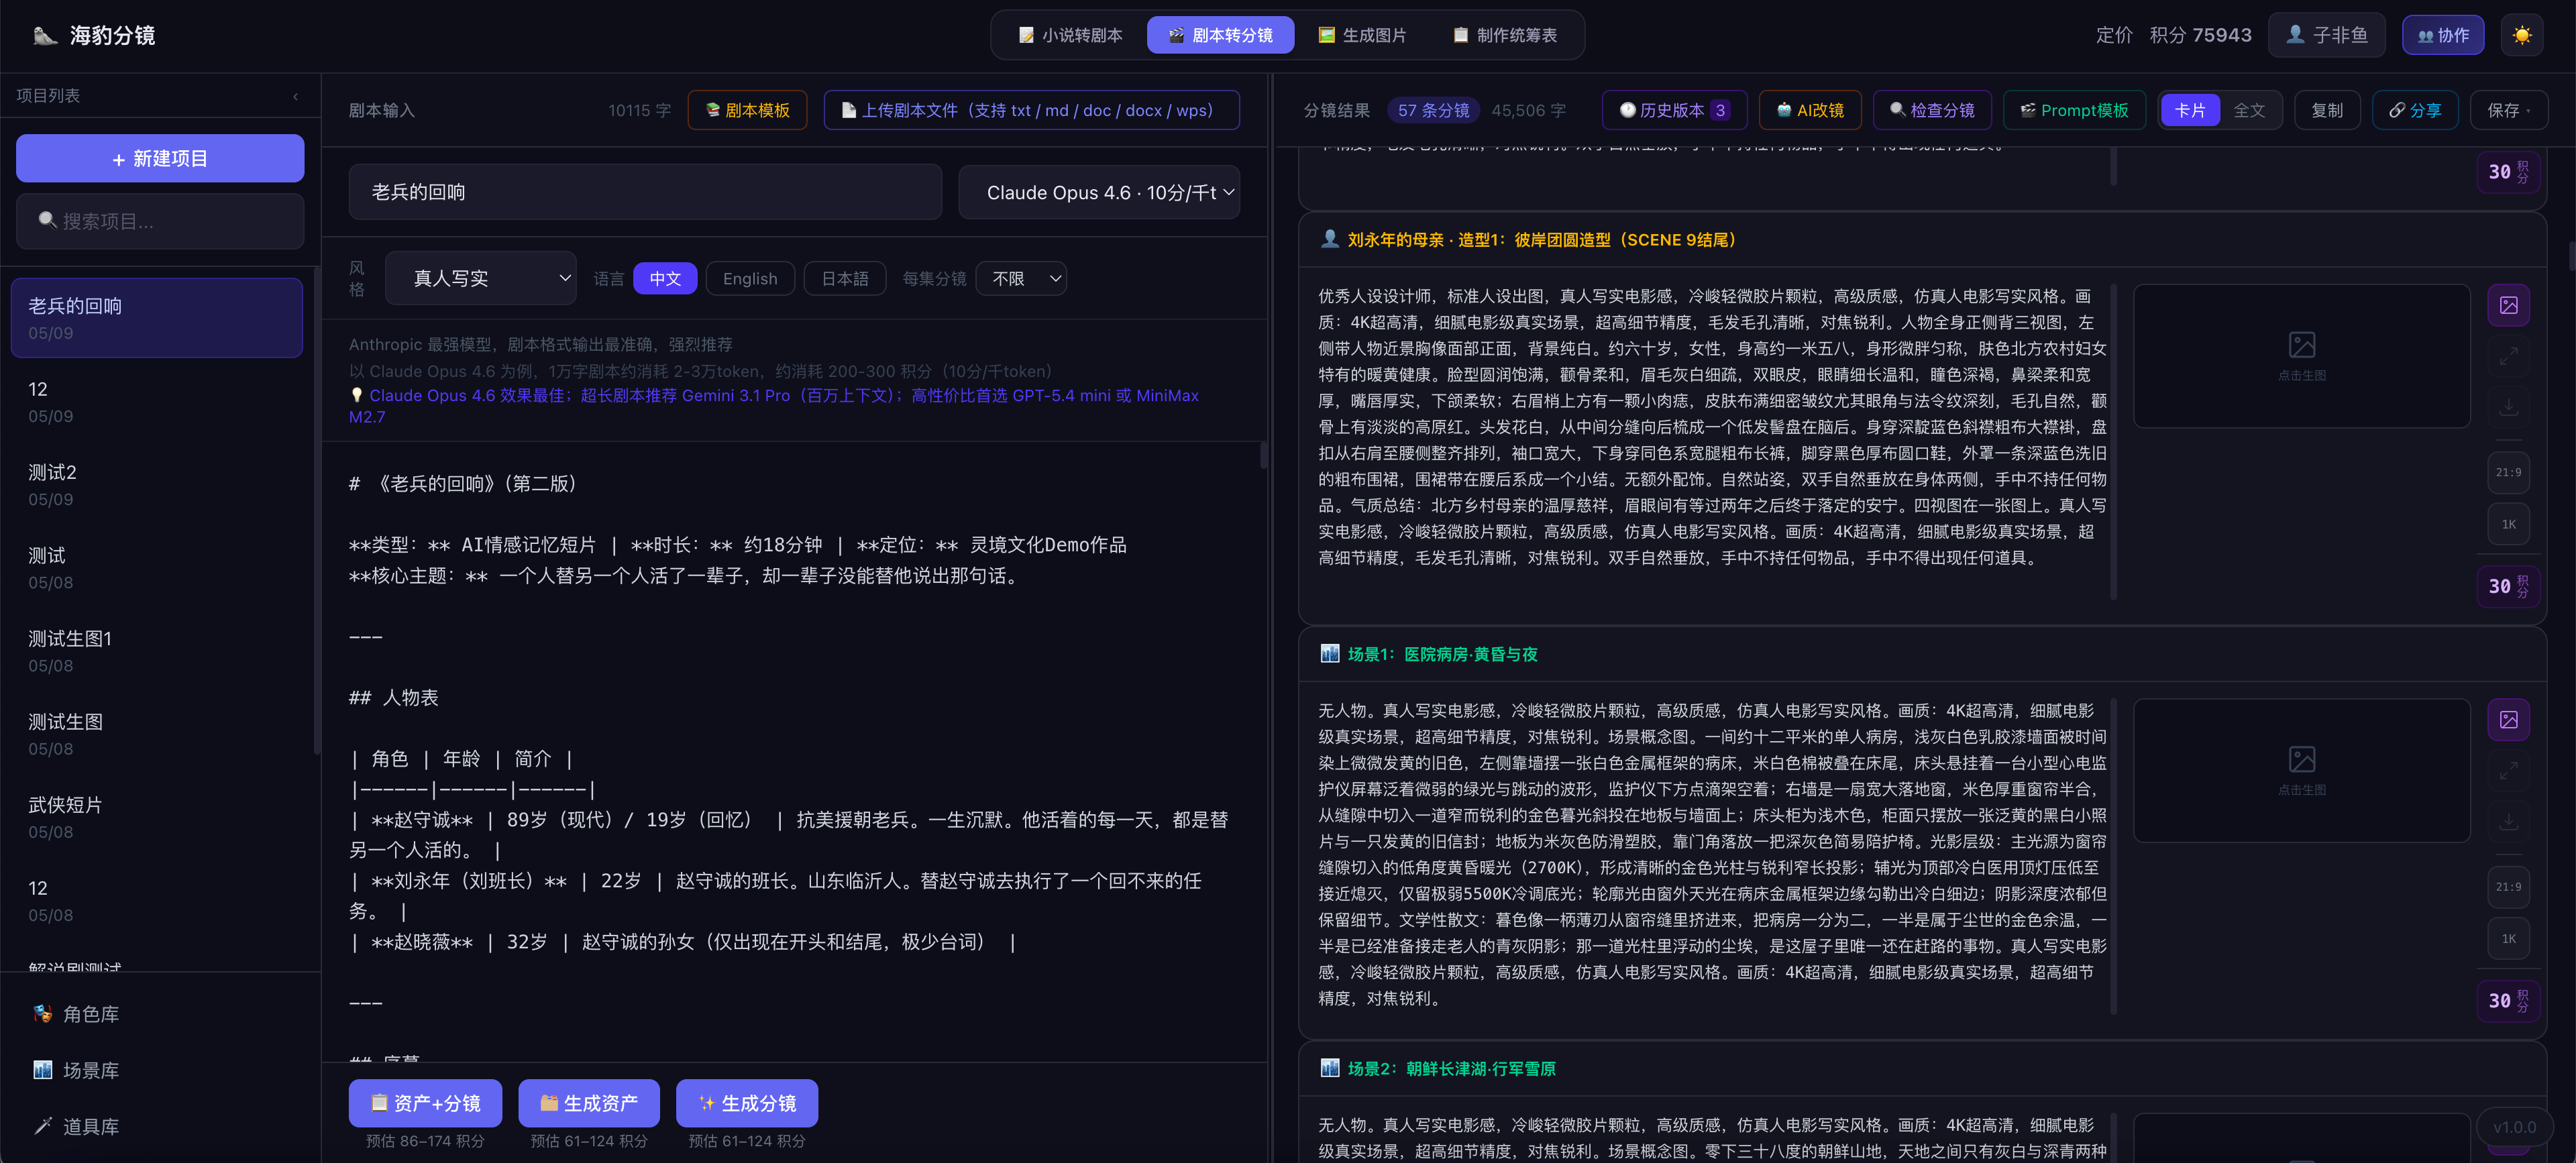Expand the image in 刘永年的母亲 card
This screenshot has width=2576, height=1163.
2508,357
